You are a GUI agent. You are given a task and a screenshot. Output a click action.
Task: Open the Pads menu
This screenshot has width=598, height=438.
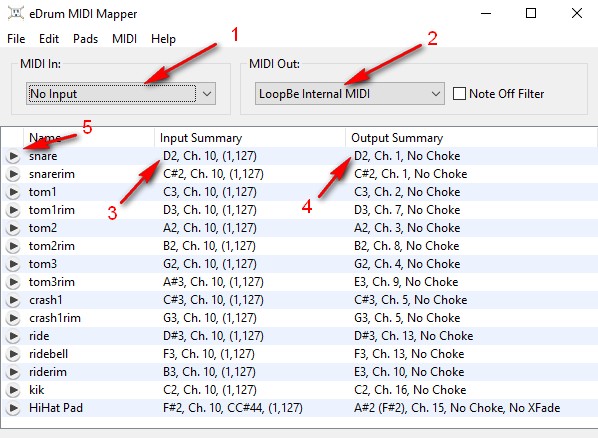click(x=85, y=39)
